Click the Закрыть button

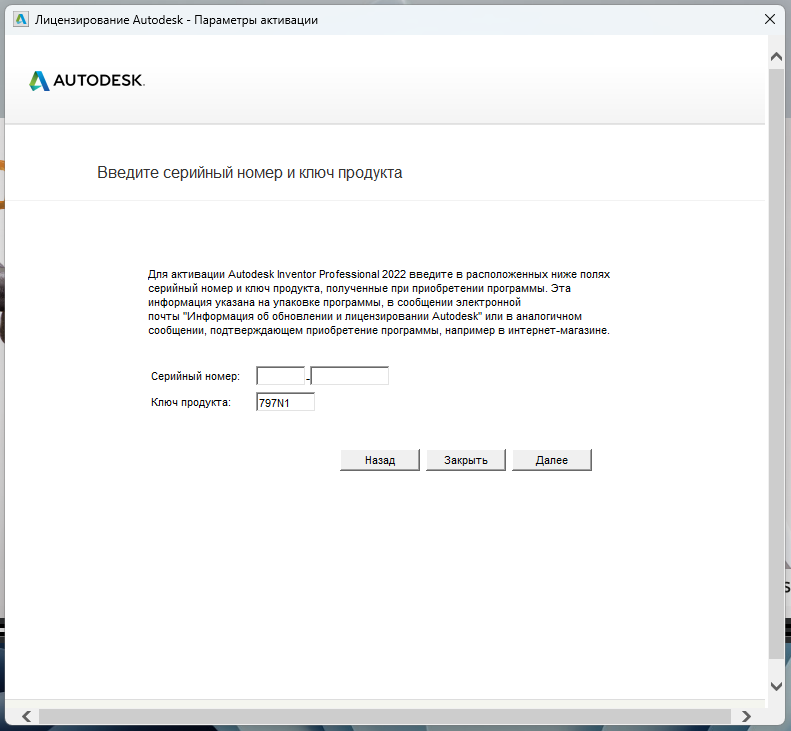point(466,460)
